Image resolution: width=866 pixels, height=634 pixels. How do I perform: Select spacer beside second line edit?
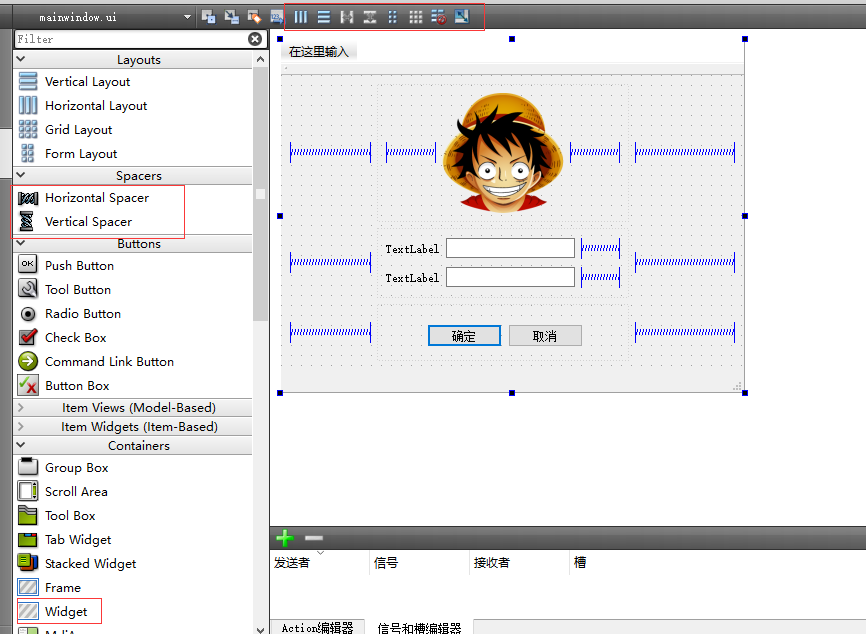click(600, 277)
